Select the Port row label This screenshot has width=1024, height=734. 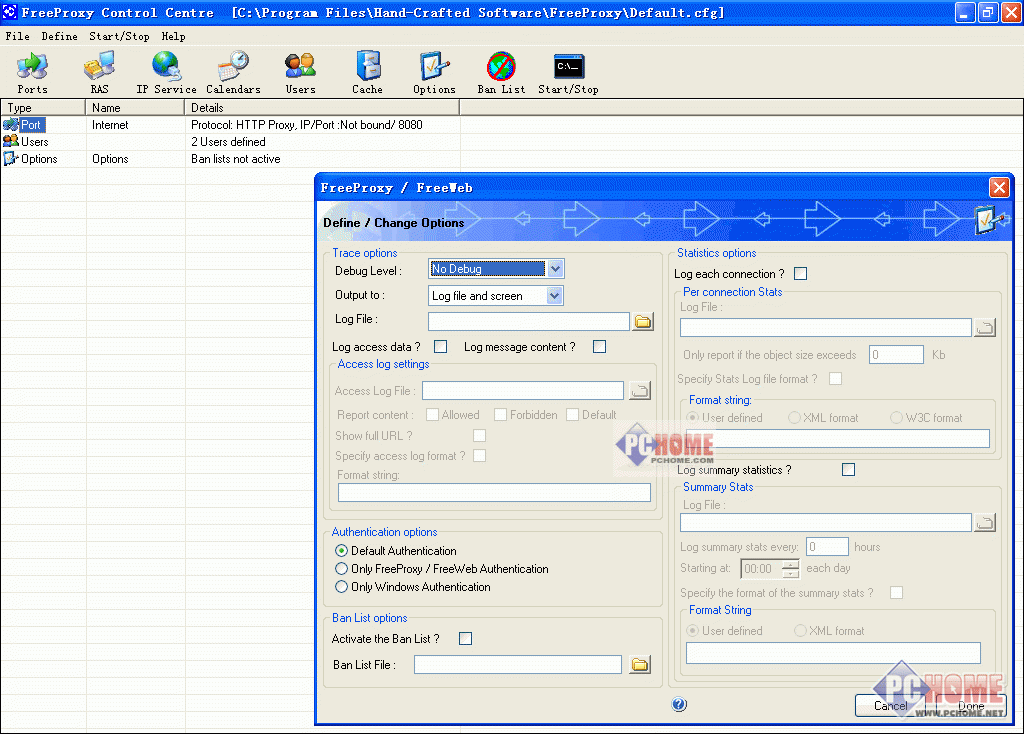[x=31, y=125]
